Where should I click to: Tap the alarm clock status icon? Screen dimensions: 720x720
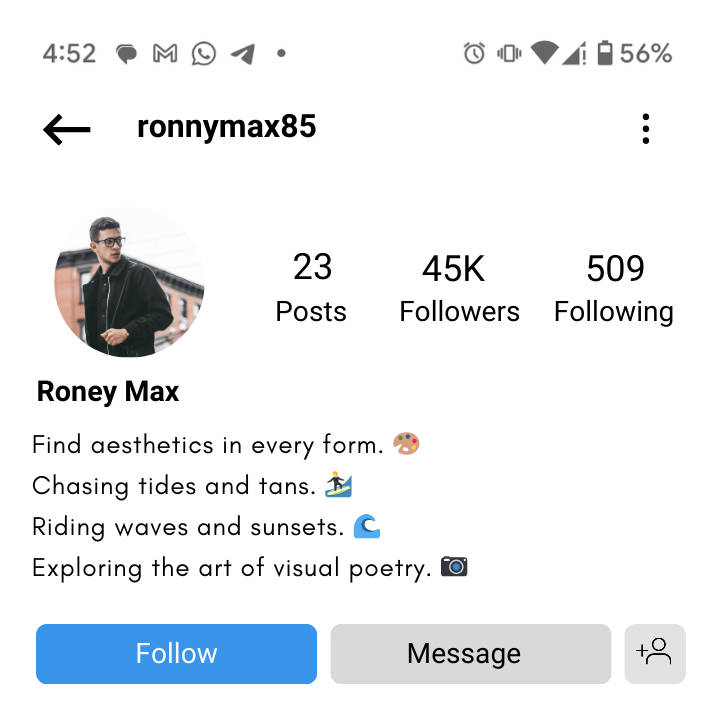pyautogui.click(x=474, y=53)
